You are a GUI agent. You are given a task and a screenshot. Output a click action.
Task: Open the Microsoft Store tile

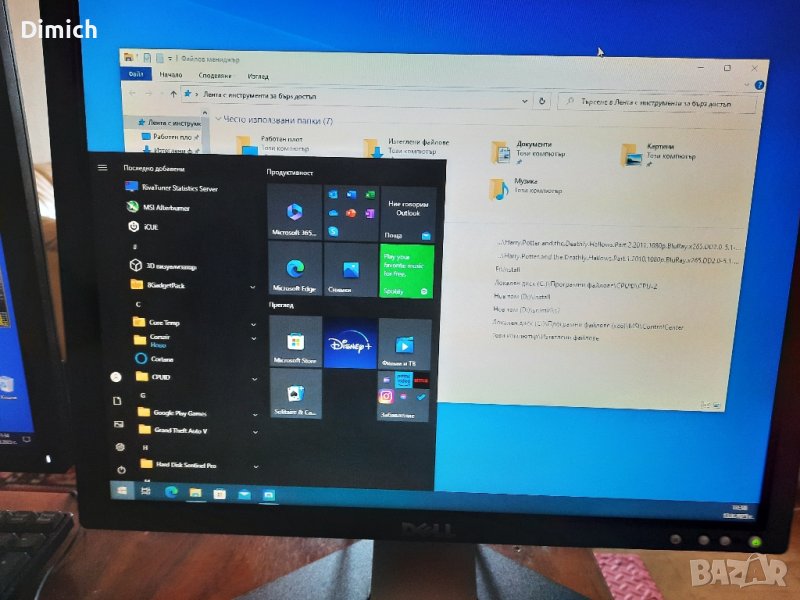click(x=295, y=341)
